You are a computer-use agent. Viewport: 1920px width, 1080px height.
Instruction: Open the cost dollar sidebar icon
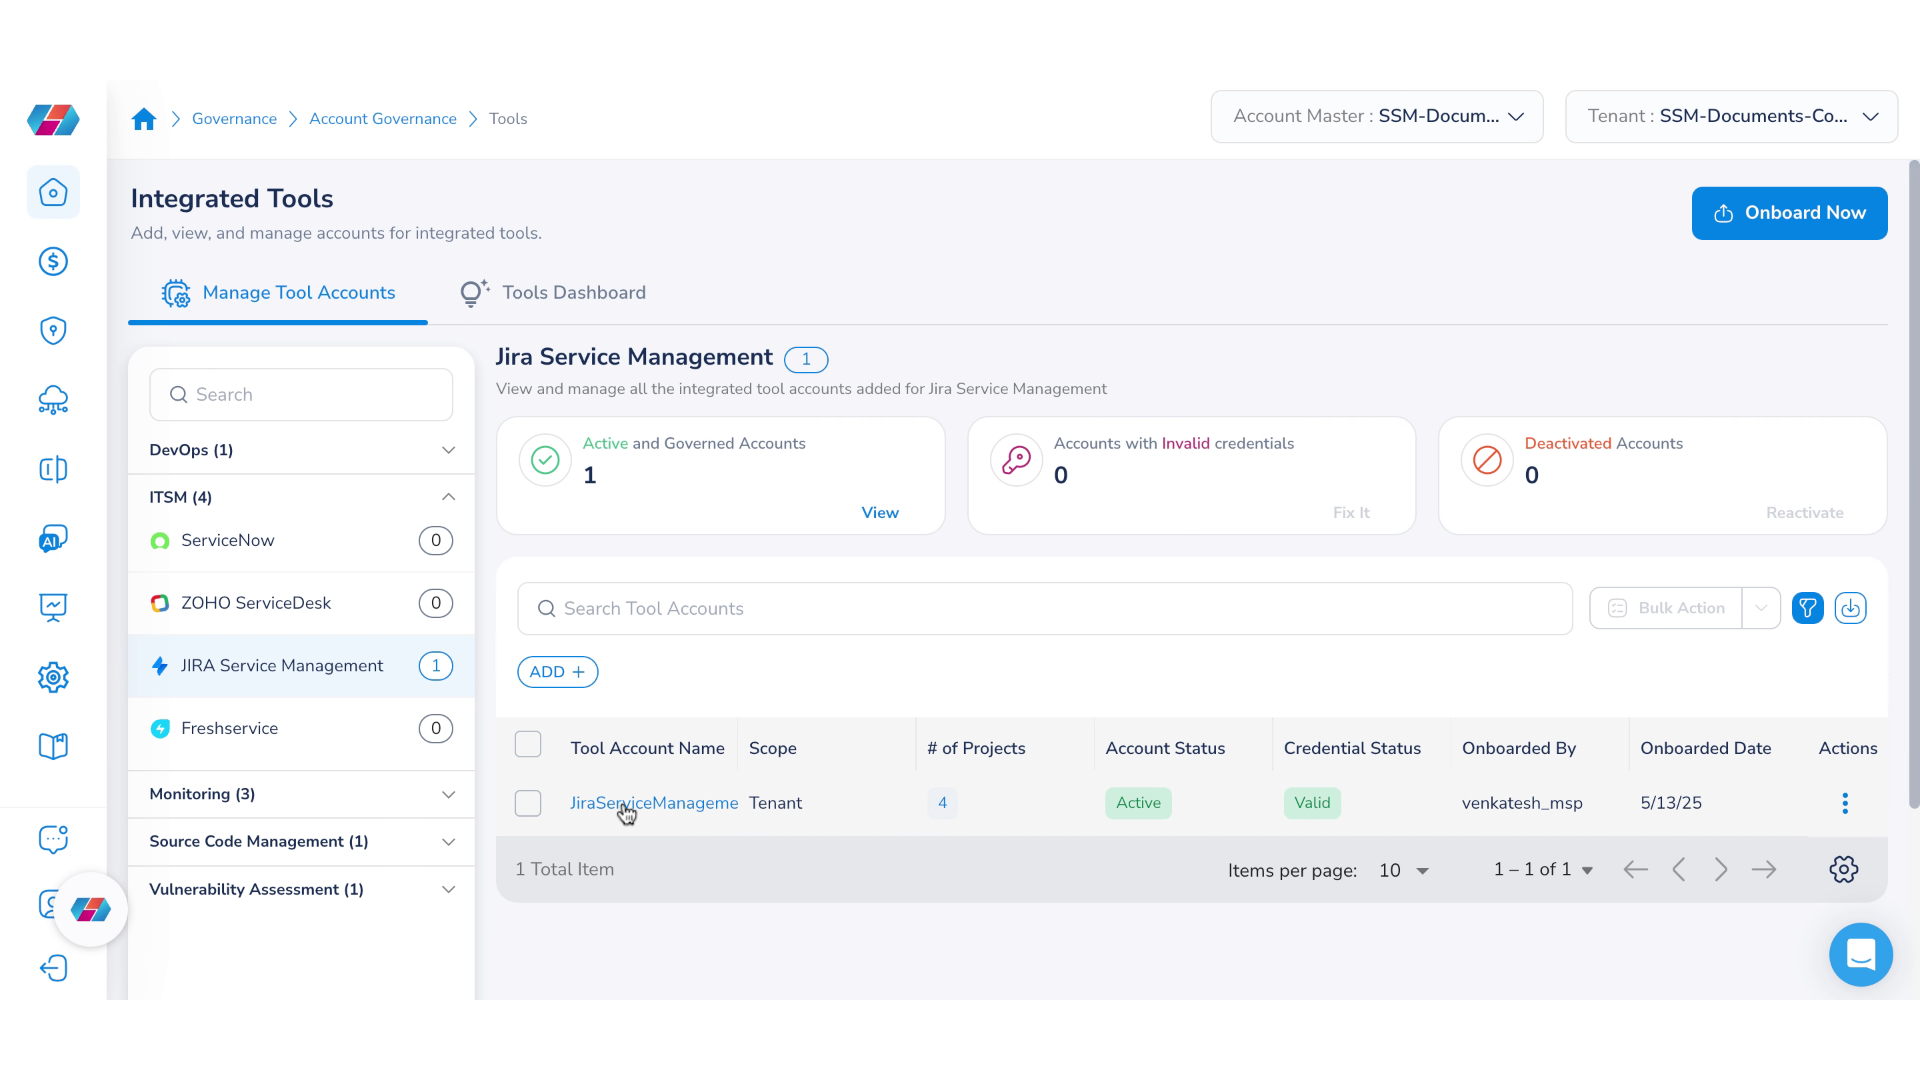[x=53, y=261]
